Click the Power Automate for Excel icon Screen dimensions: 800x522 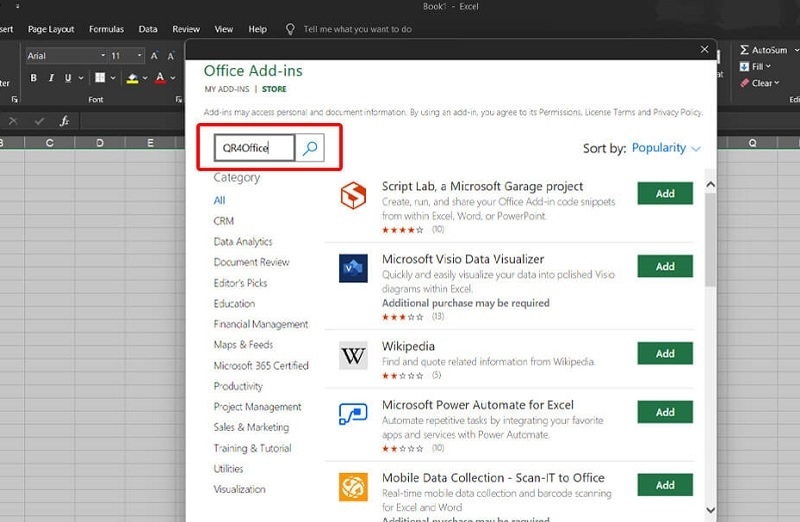(353, 414)
